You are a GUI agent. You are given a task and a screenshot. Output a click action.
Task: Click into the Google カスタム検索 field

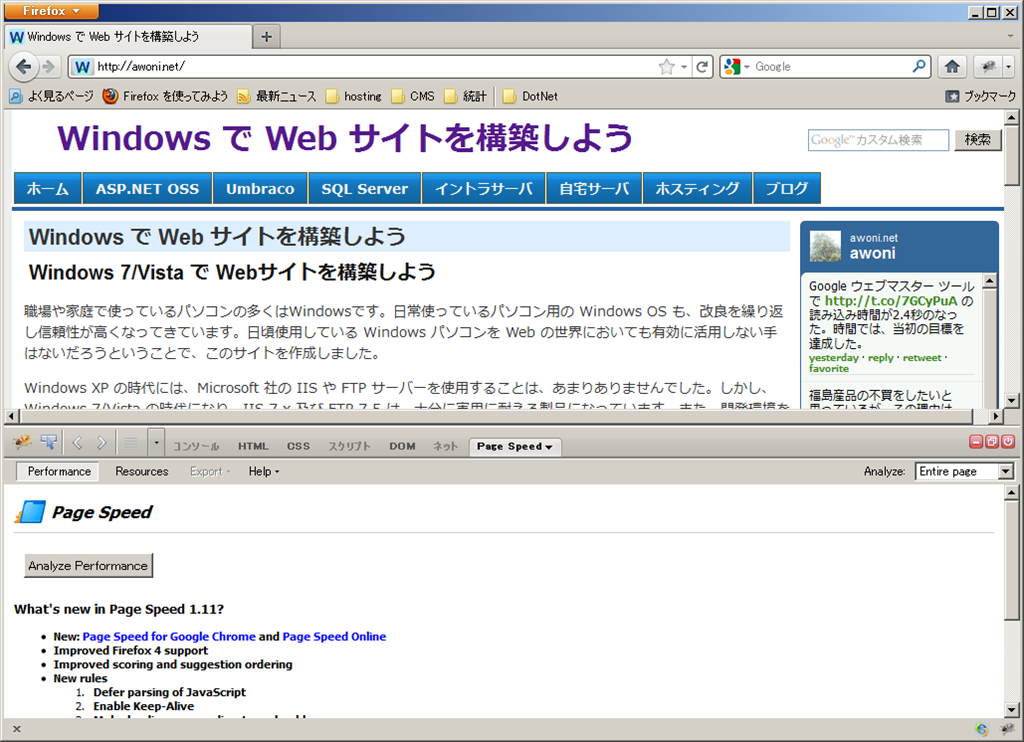coord(878,140)
